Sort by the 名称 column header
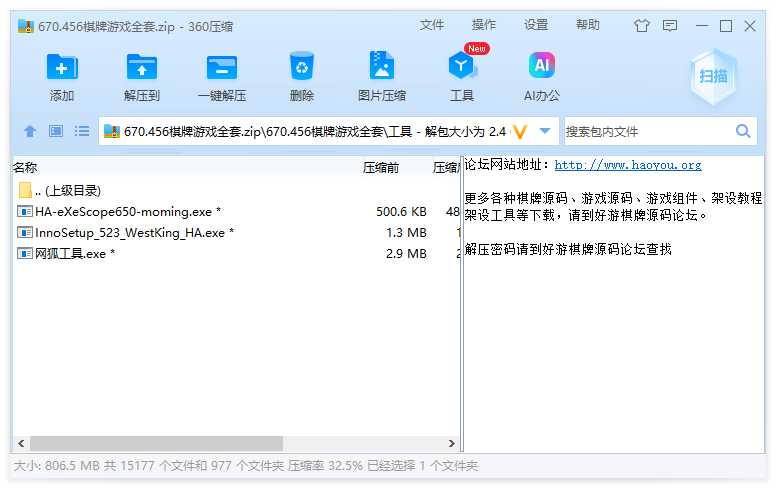 pyautogui.click(x=25, y=168)
